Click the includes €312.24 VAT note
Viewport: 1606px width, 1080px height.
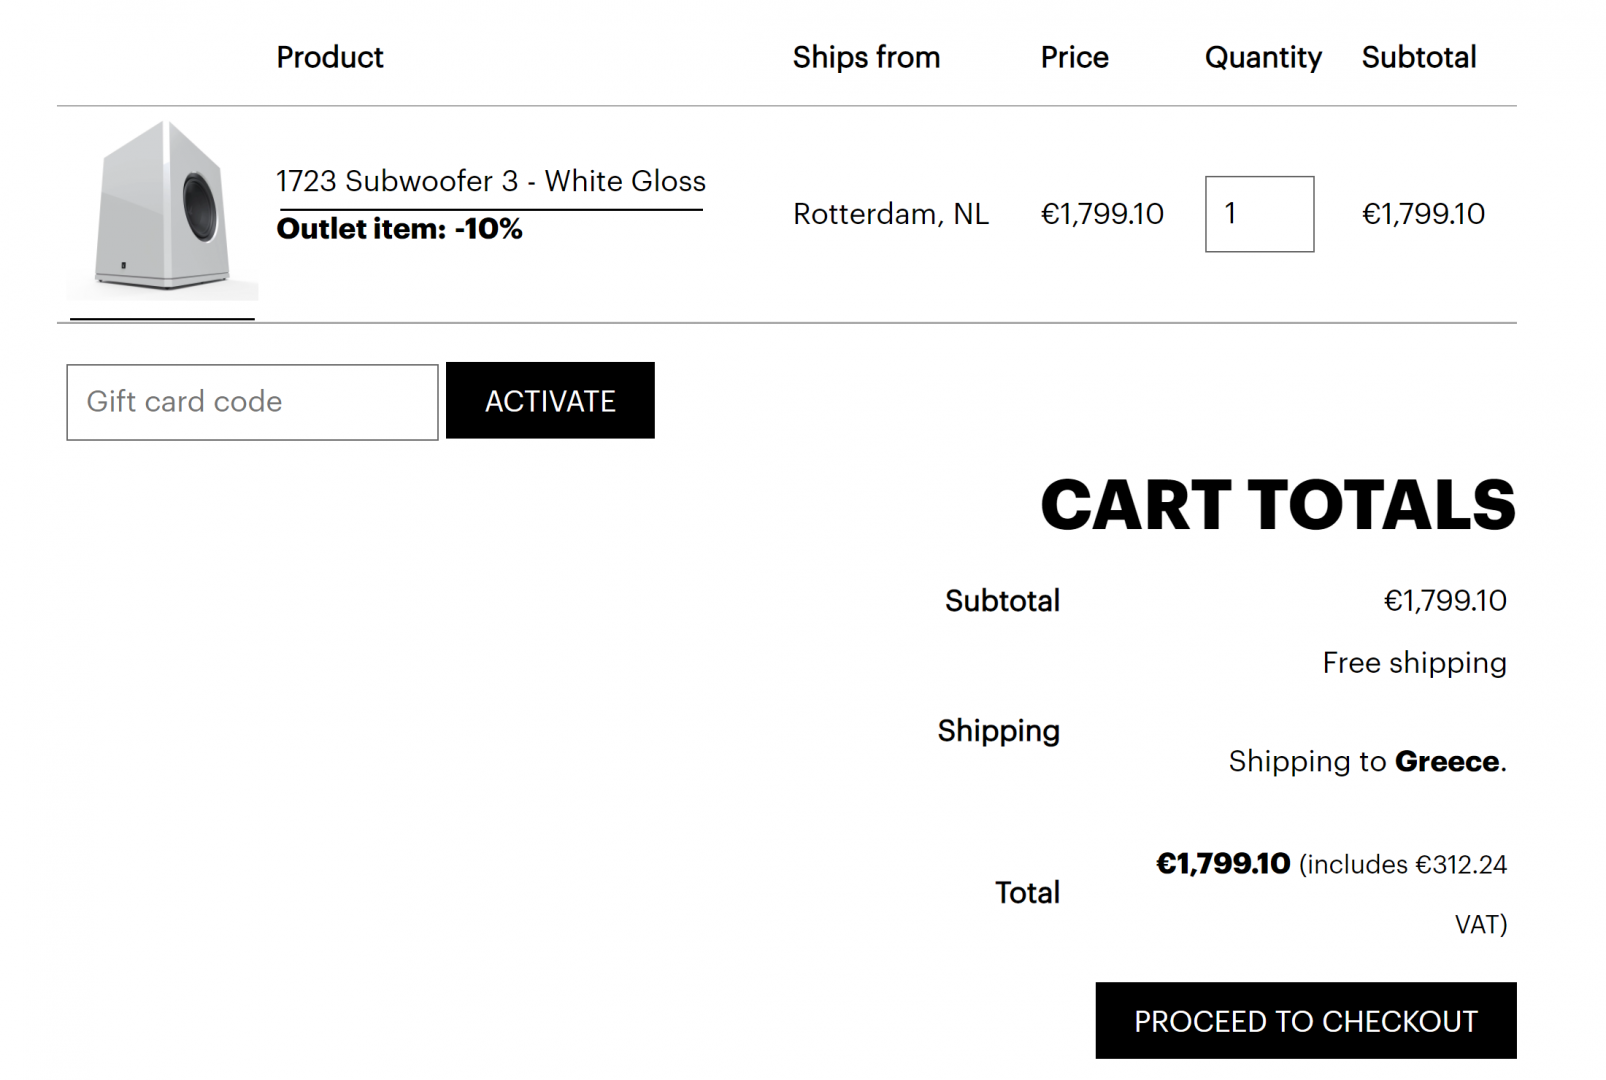[x=1402, y=865]
